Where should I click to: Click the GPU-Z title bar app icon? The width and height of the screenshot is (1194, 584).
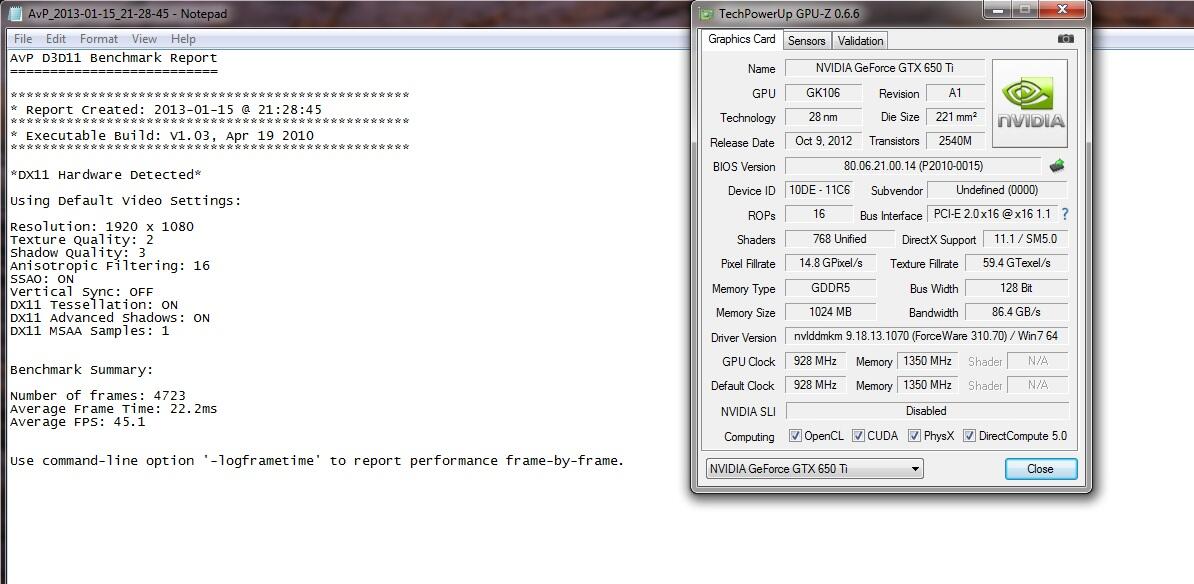[707, 14]
